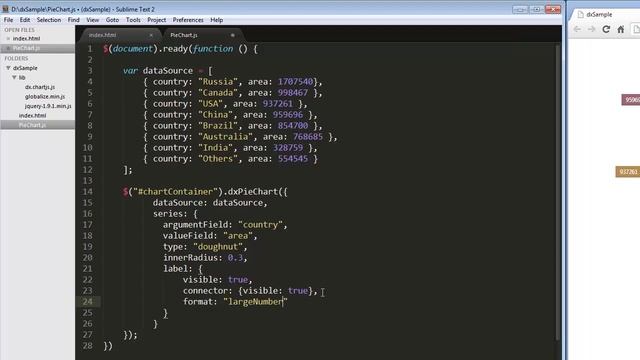
Task: Open PieChart.js in the dxSample folder
Action: pyautogui.click(x=32, y=125)
